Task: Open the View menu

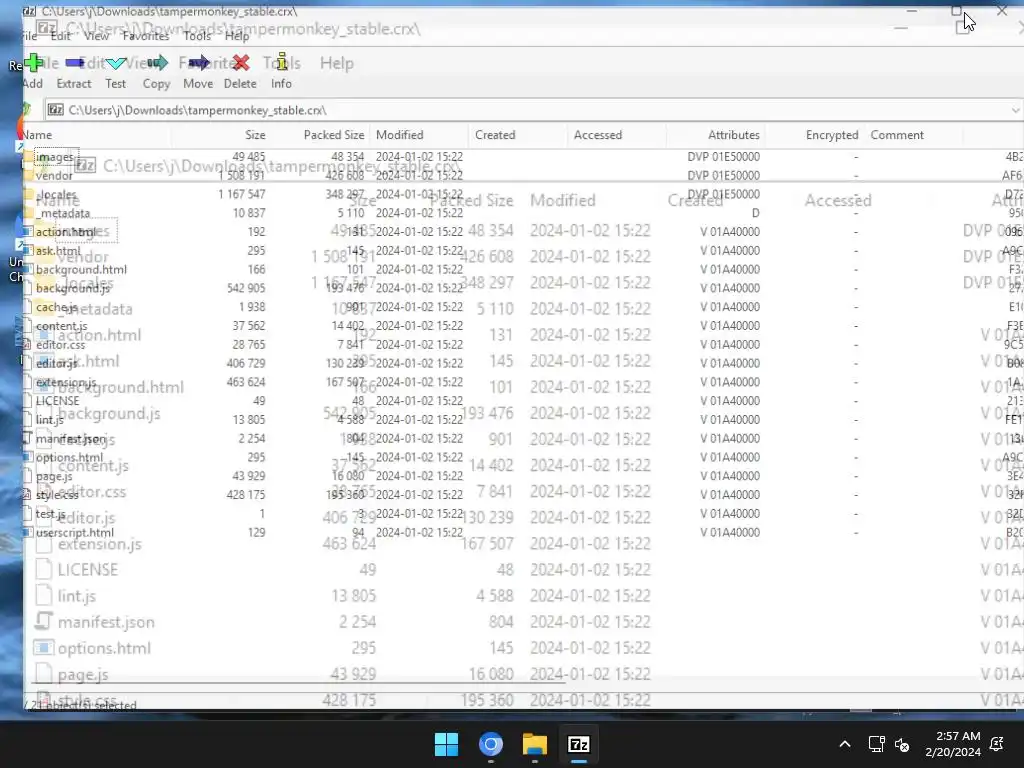Action: (x=96, y=36)
